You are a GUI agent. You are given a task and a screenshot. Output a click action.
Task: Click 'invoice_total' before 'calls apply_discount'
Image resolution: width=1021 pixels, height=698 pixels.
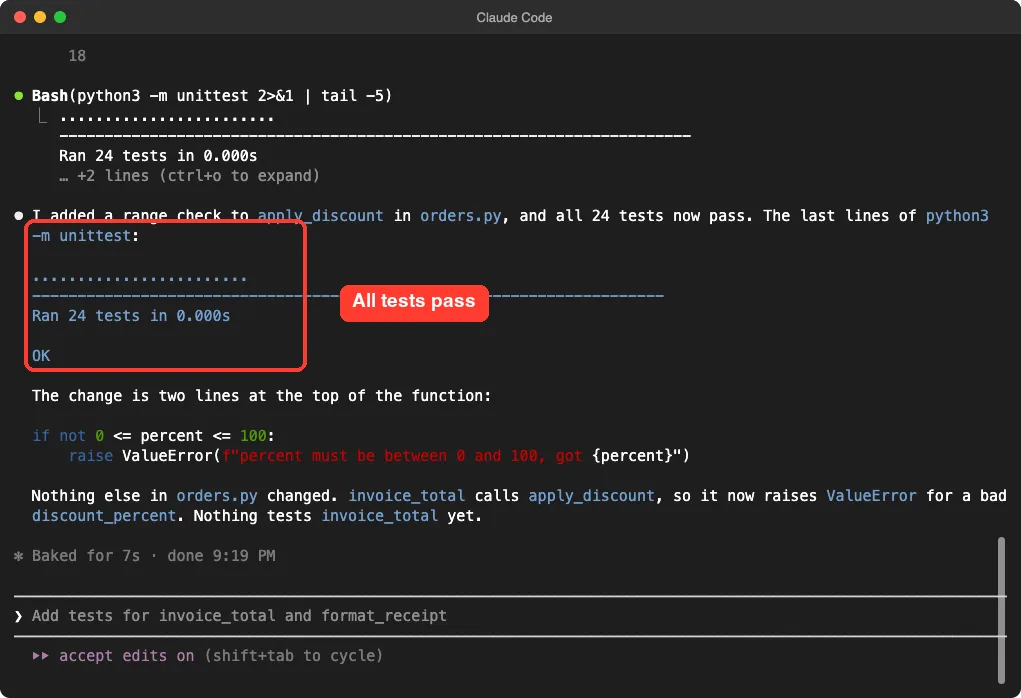coord(406,496)
